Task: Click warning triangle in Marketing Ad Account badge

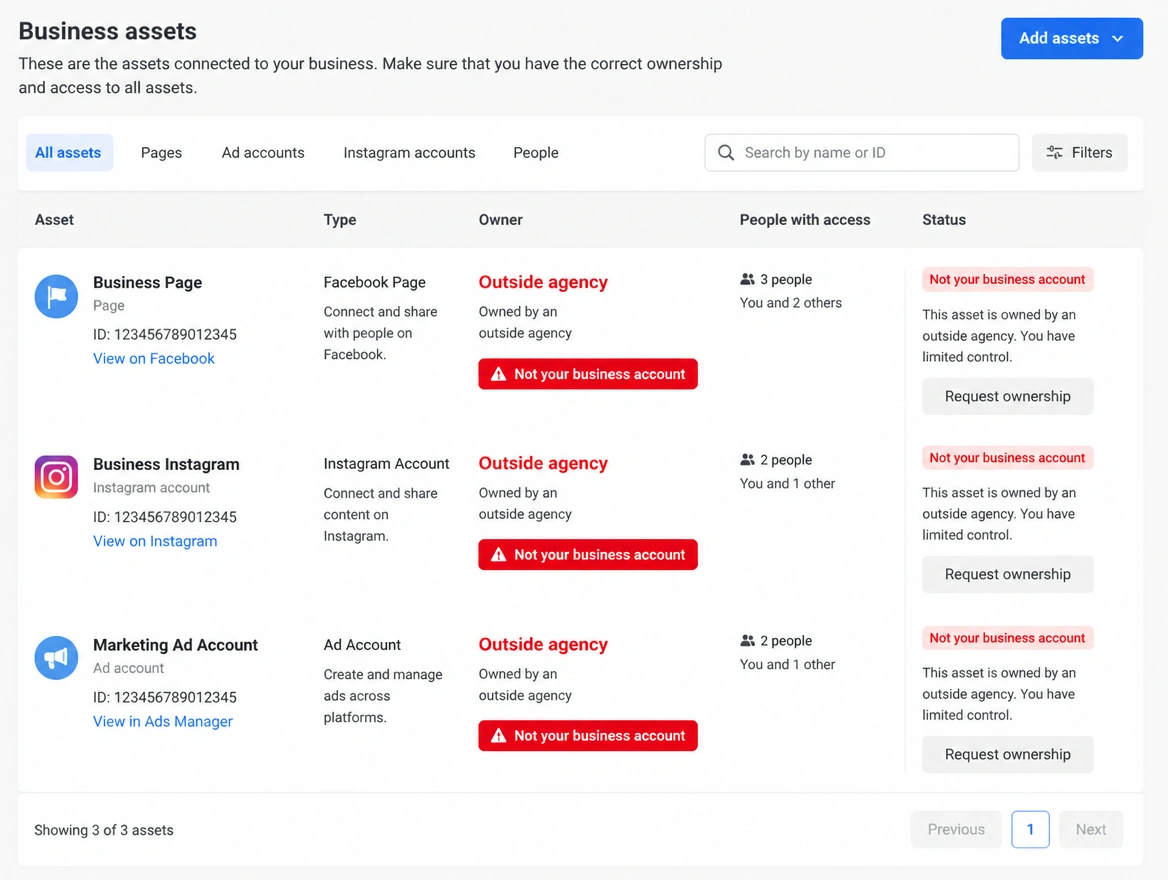Action: 498,735
